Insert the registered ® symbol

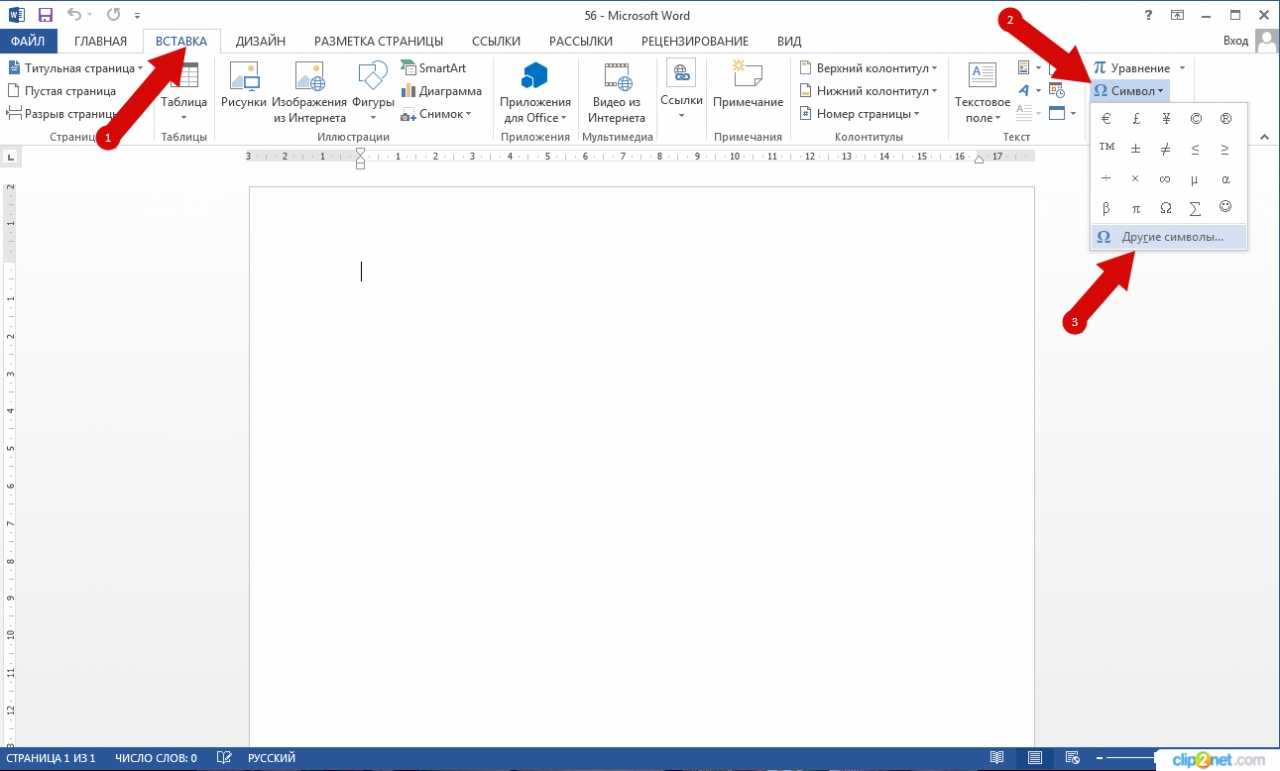pyautogui.click(x=1226, y=119)
